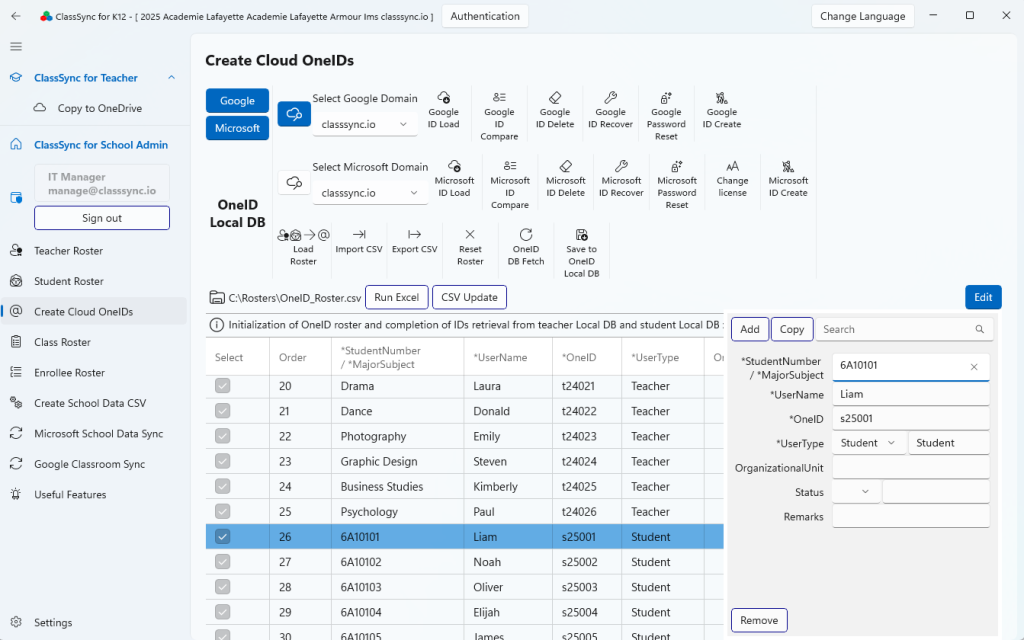Screen dimensions: 1024x640
Task: Open the Select Microsoft Domain dropdown
Action: tap(370, 193)
